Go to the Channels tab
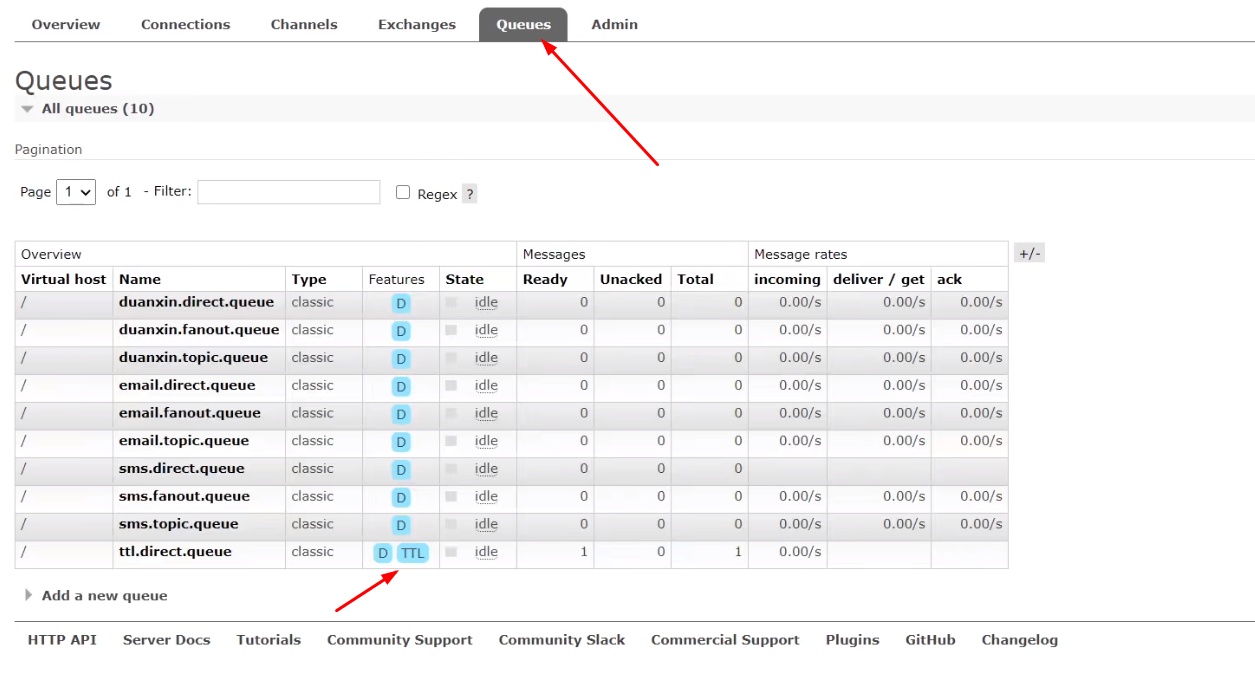The image size is (1255, 680). (304, 24)
